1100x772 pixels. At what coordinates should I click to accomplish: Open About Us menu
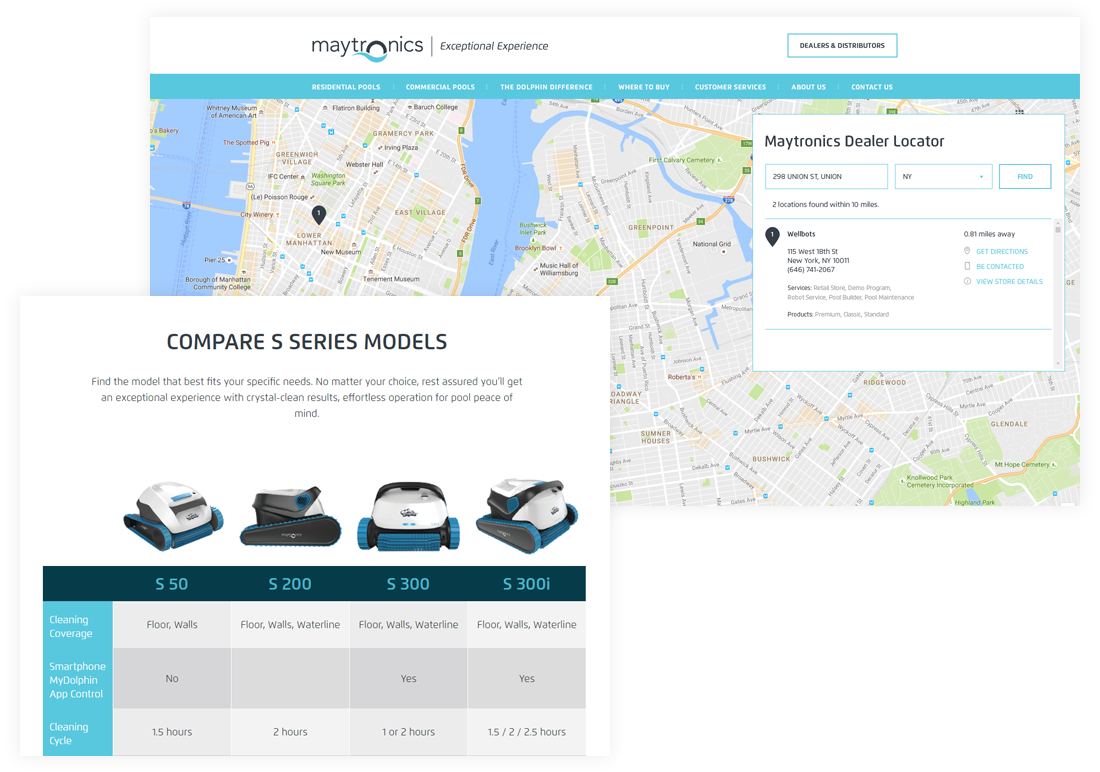click(808, 87)
